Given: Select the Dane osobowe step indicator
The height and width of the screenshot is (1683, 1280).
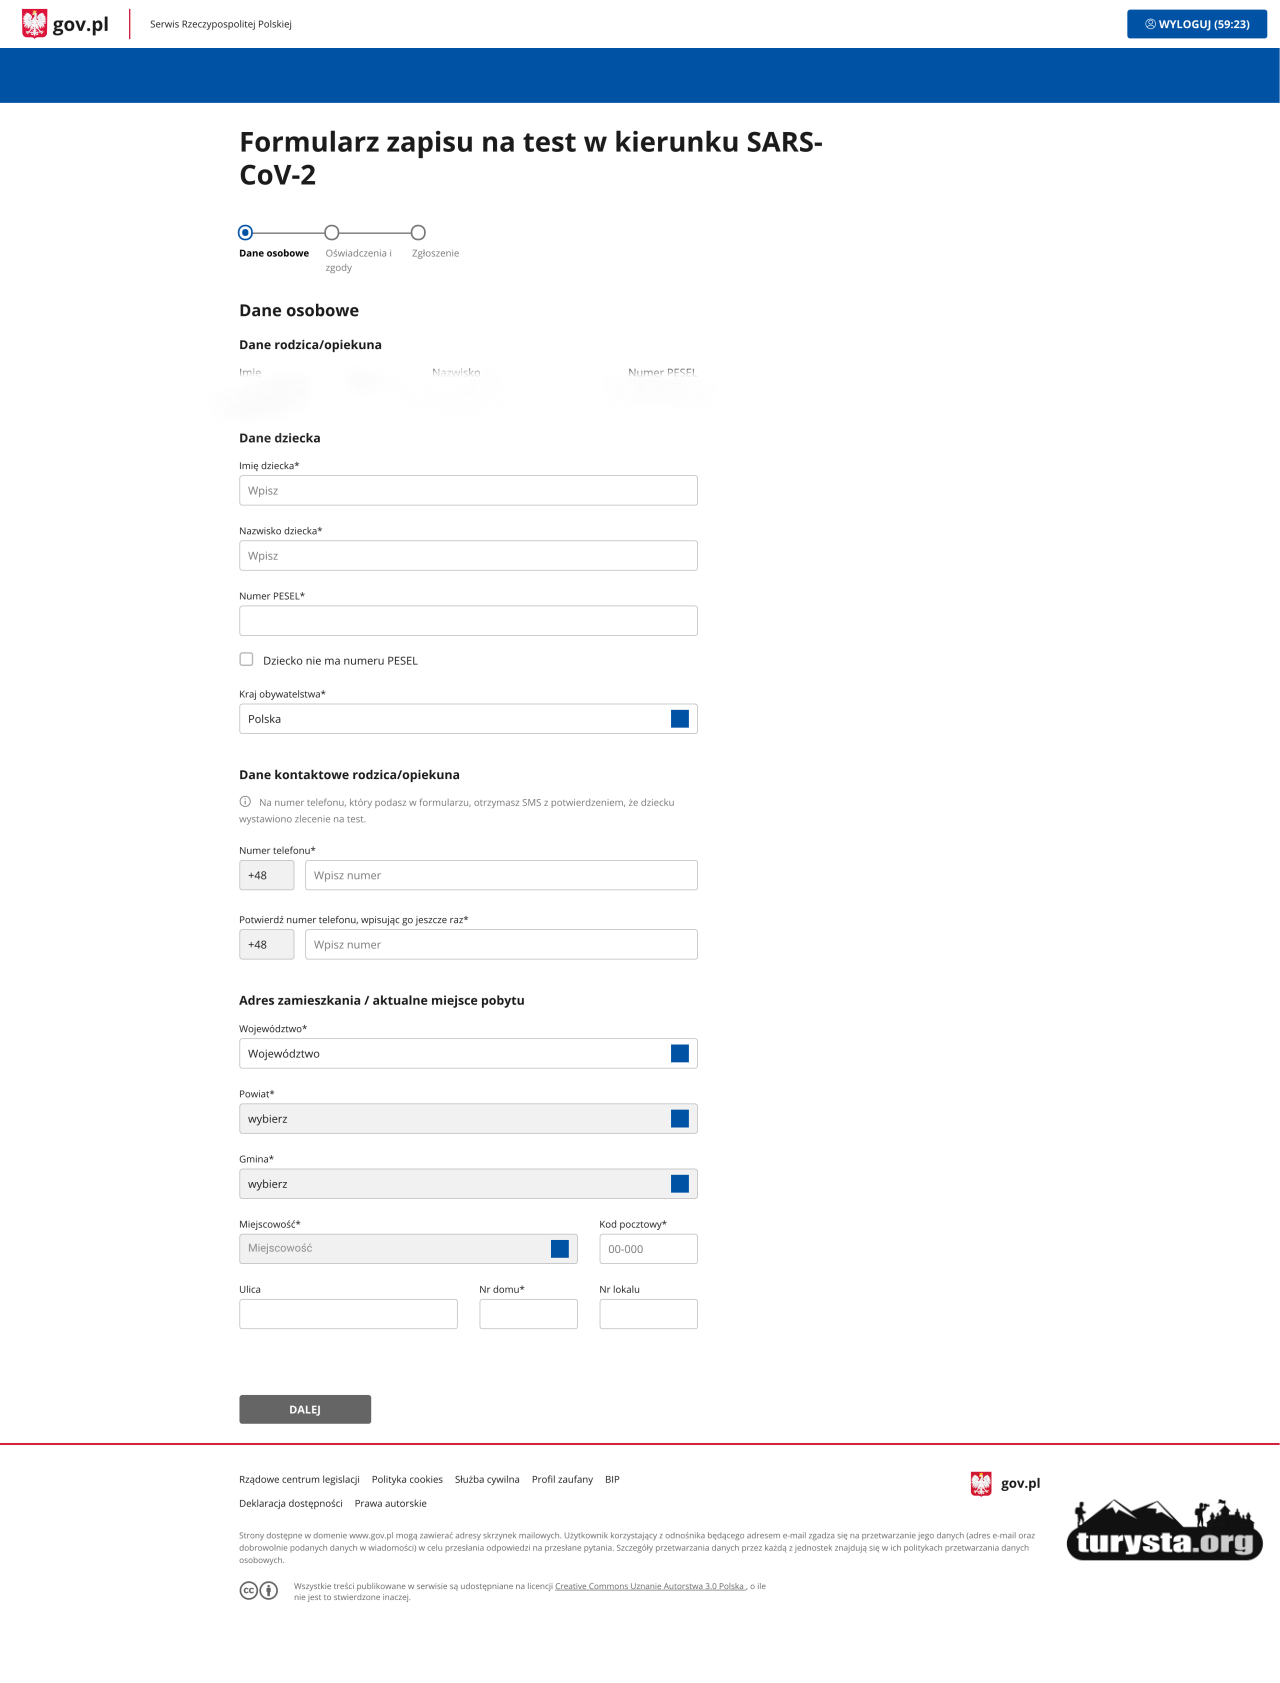Looking at the screenshot, I should click(x=246, y=232).
